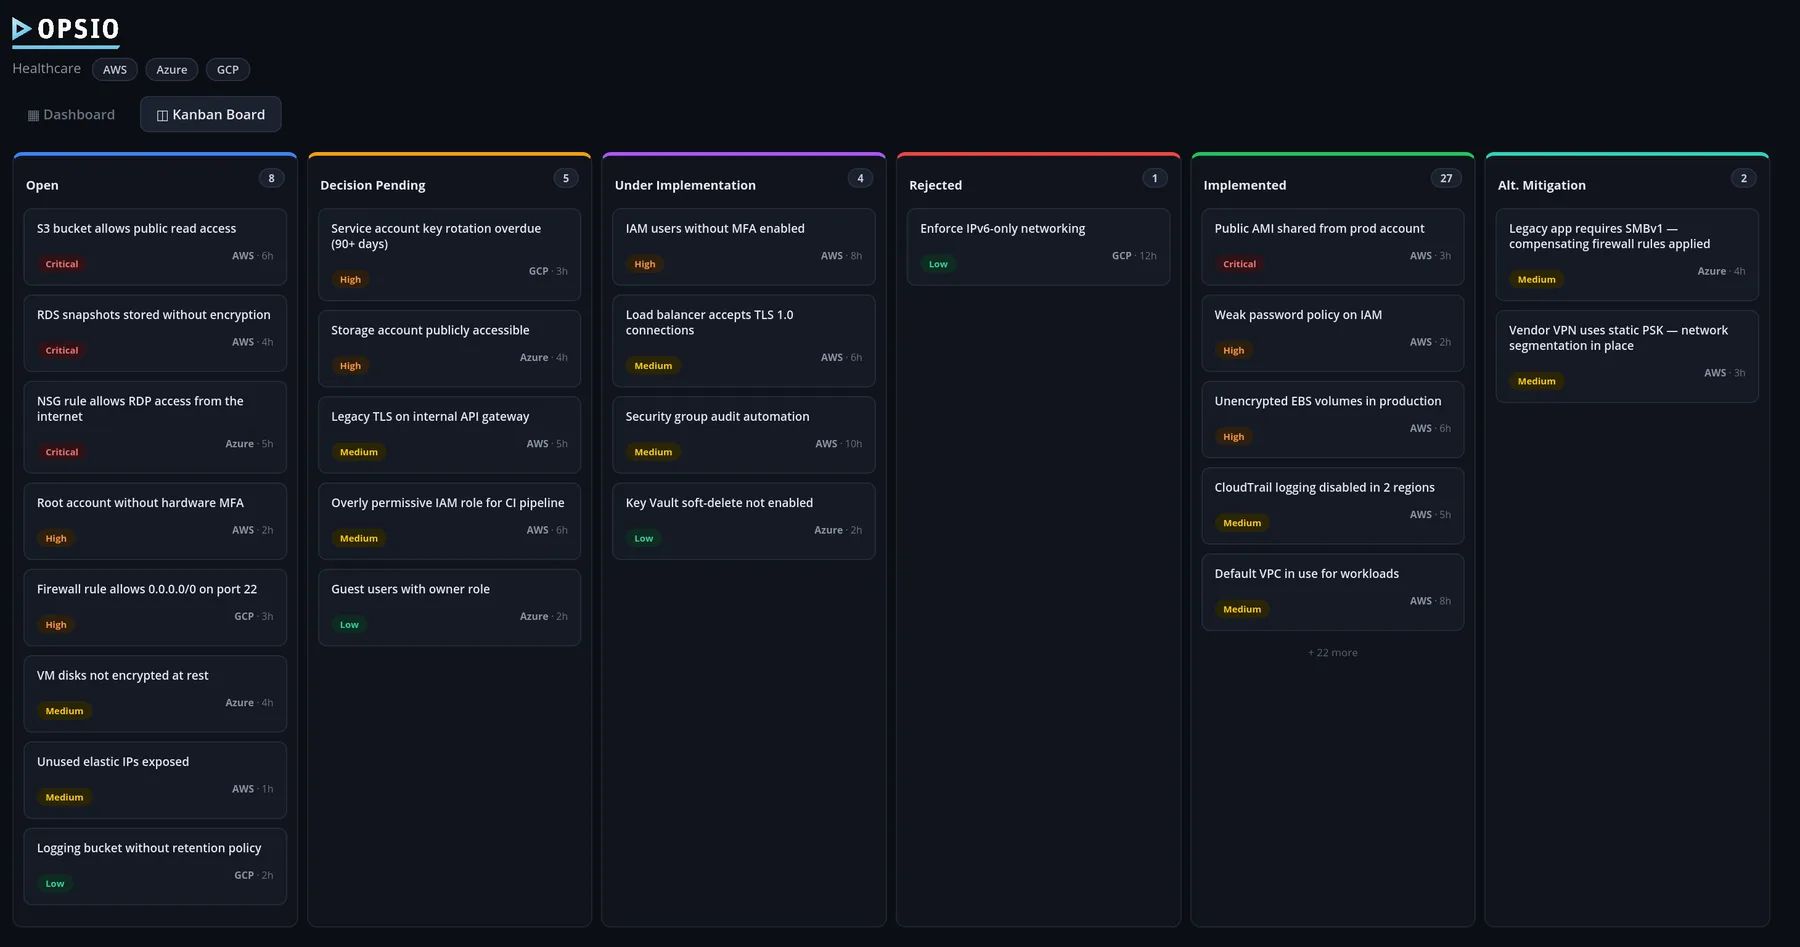Open Public AMI shared from prod account card
The height and width of the screenshot is (947, 1800).
click(x=1333, y=247)
